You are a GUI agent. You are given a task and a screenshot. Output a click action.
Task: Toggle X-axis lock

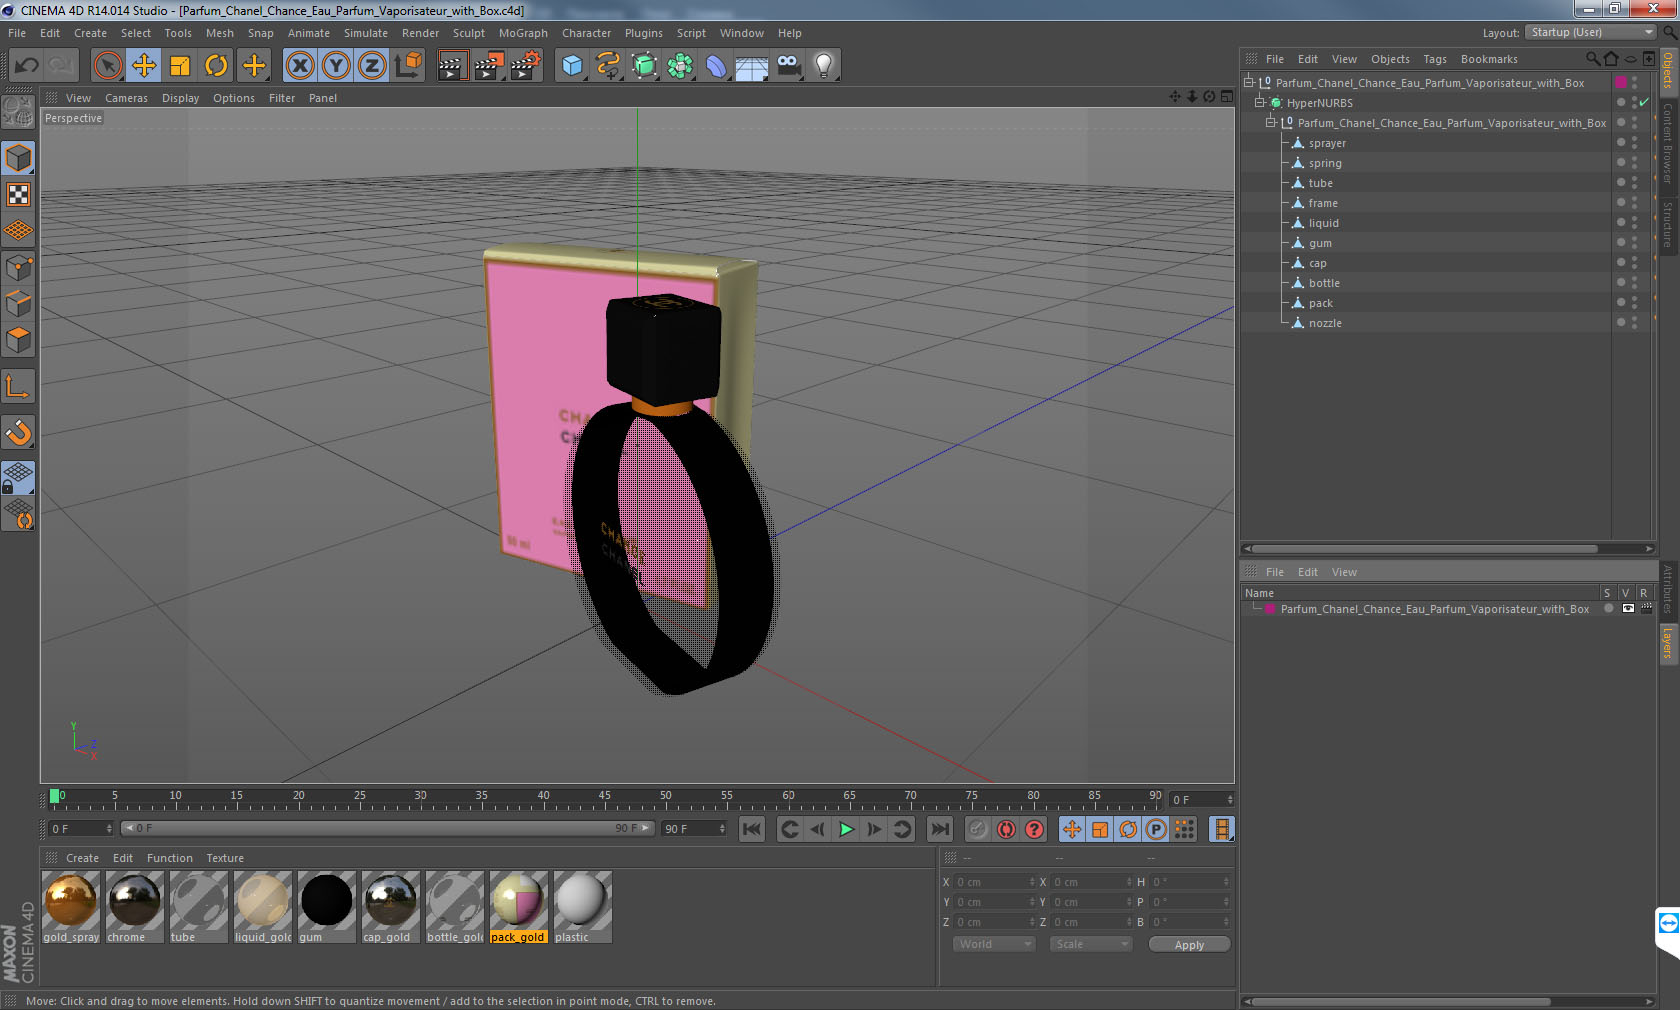(300, 66)
